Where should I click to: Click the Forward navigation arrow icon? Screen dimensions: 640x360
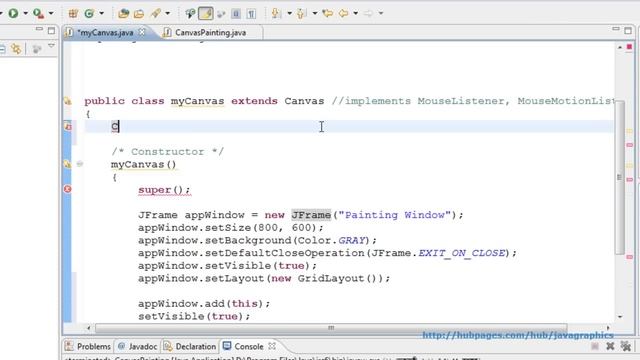pos(368,13)
